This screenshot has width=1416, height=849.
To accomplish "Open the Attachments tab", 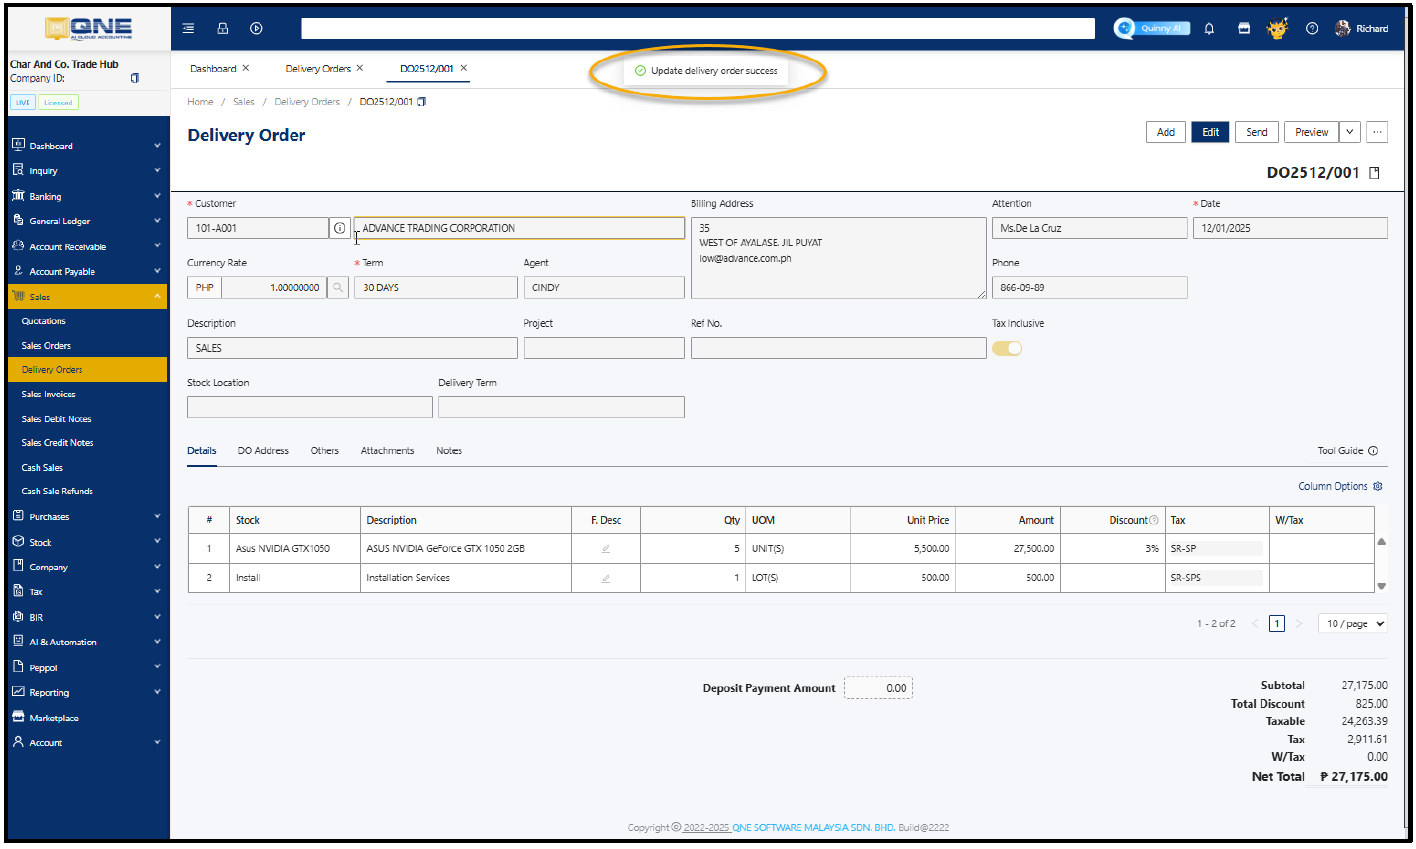I will (387, 451).
